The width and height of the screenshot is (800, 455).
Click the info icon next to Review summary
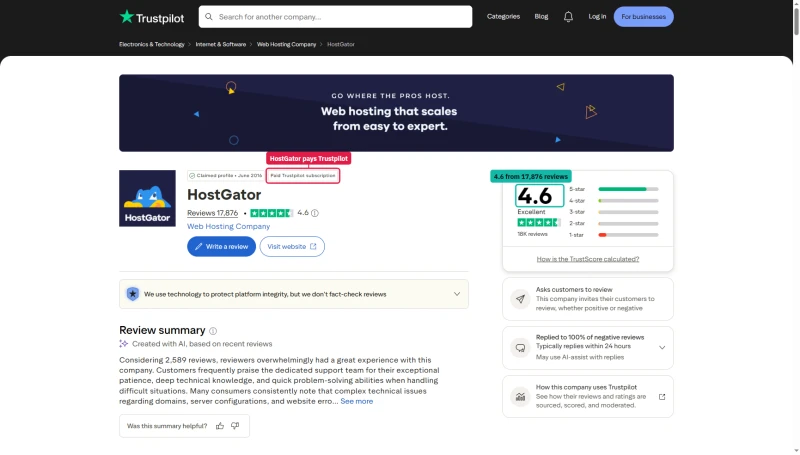click(x=213, y=331)
